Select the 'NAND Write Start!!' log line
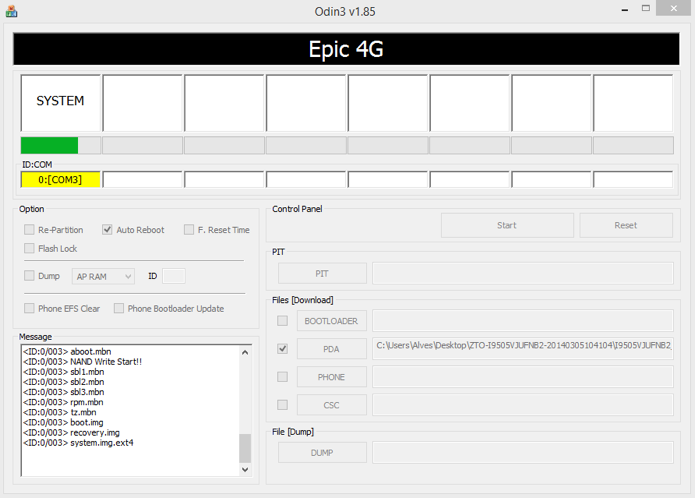 pos(82,362)
